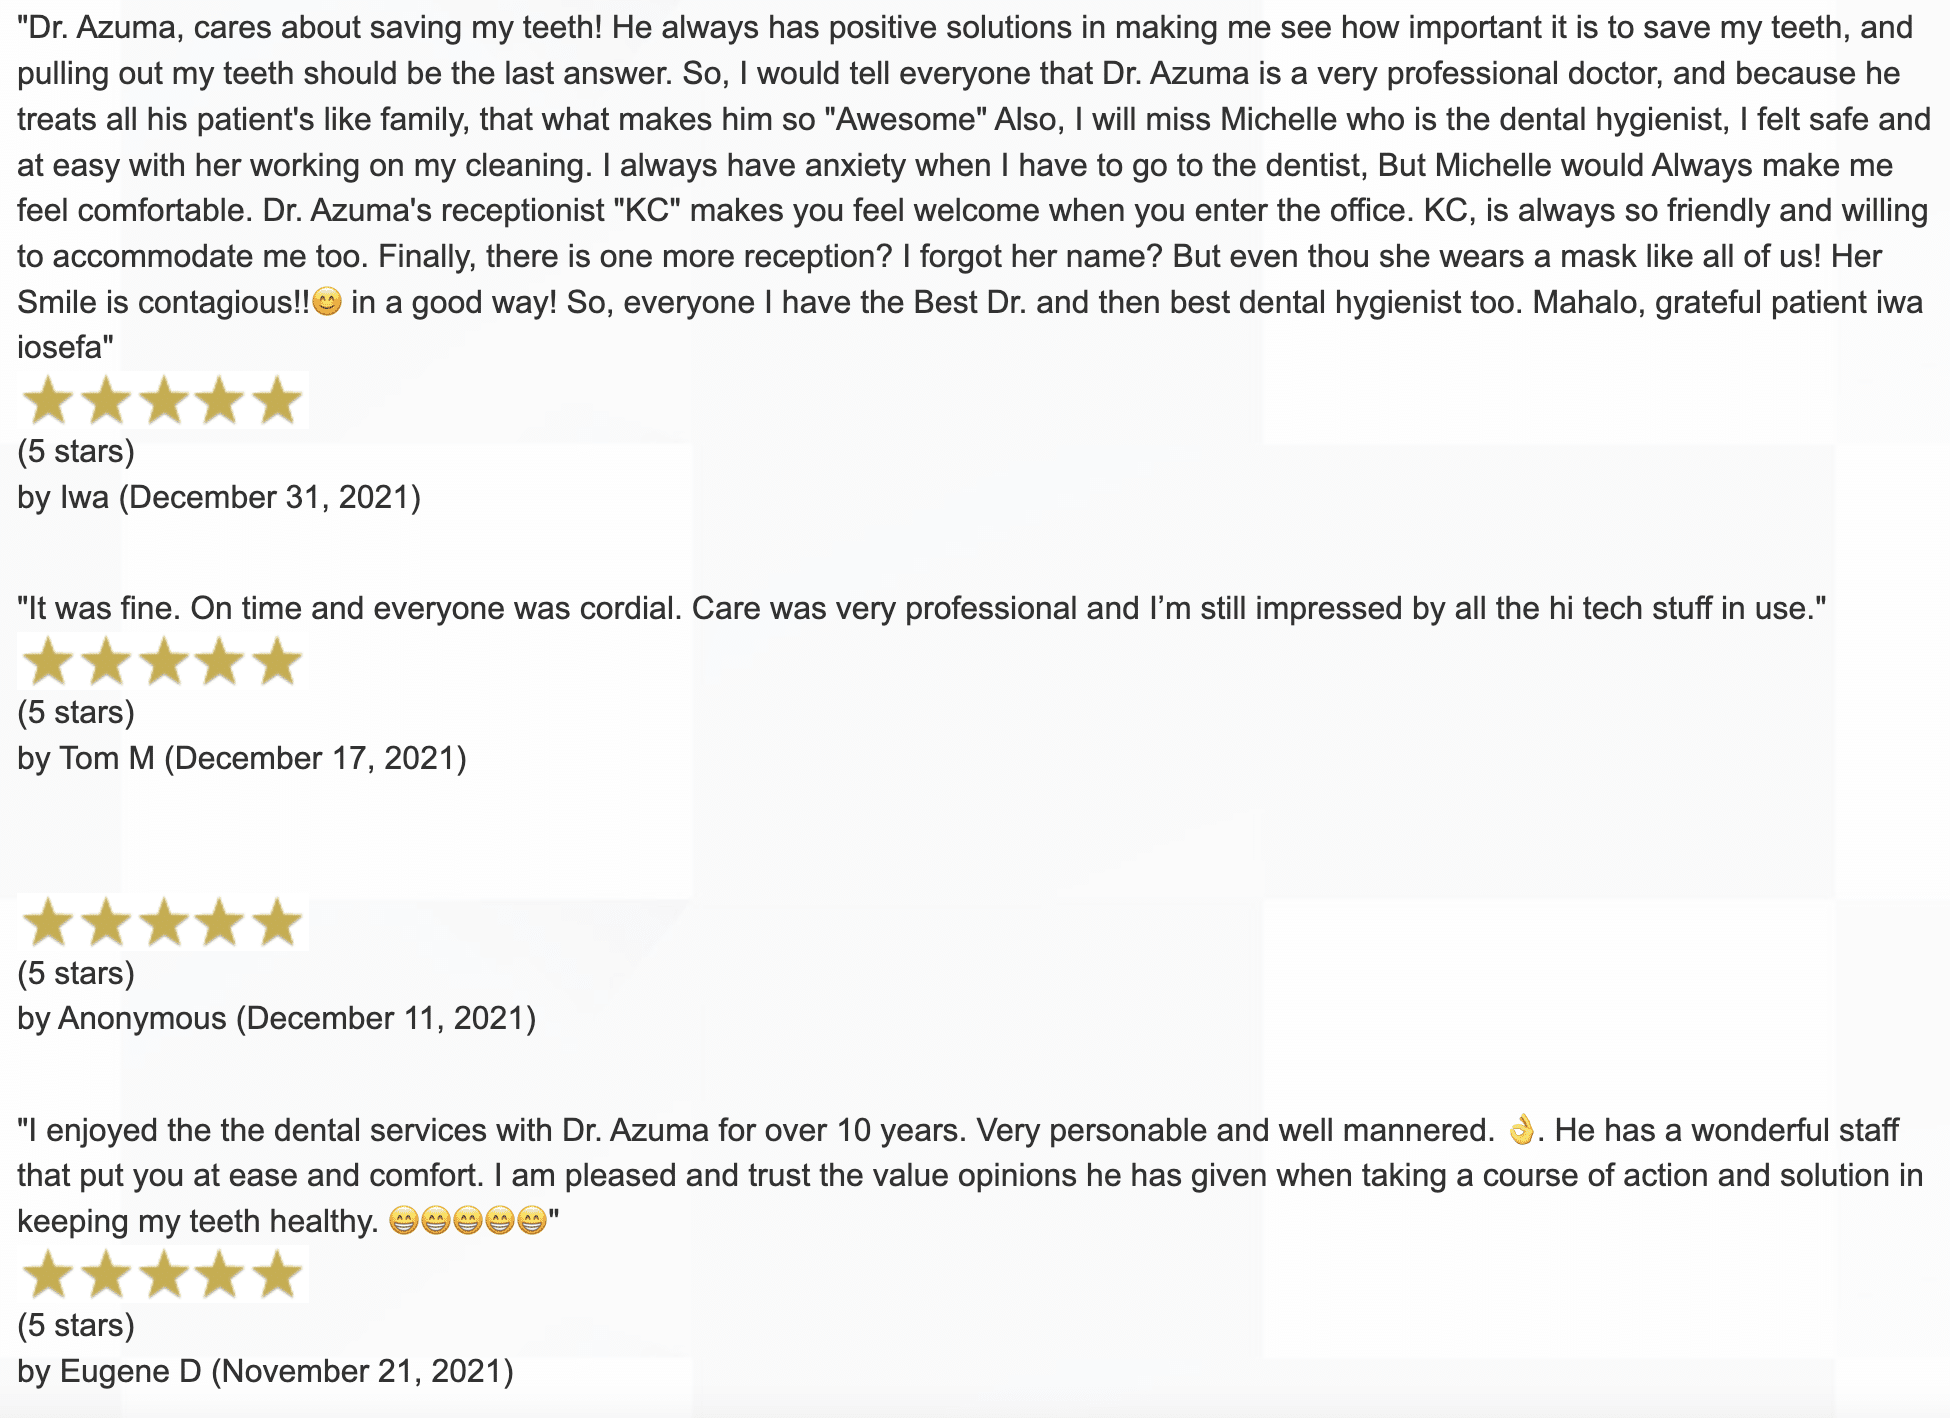The image size is (1950, 1418).
Task: Click the "by Anonymous (December 11, 2021)" byline
Action: (277, 1018)
